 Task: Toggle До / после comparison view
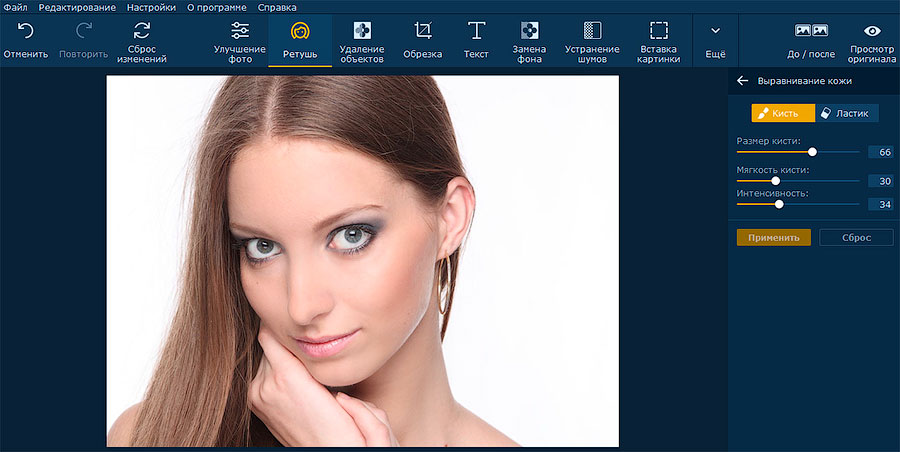point(810,40)
